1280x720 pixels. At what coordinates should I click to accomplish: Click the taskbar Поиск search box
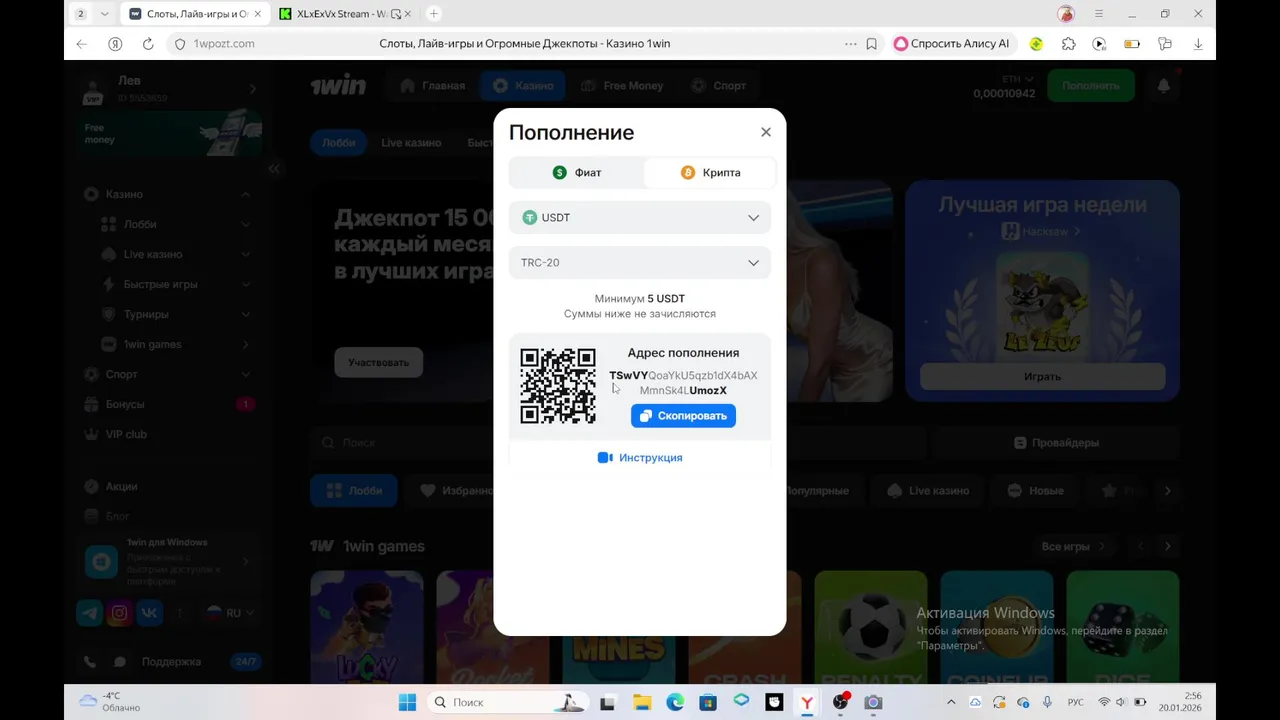click(509, 702)
